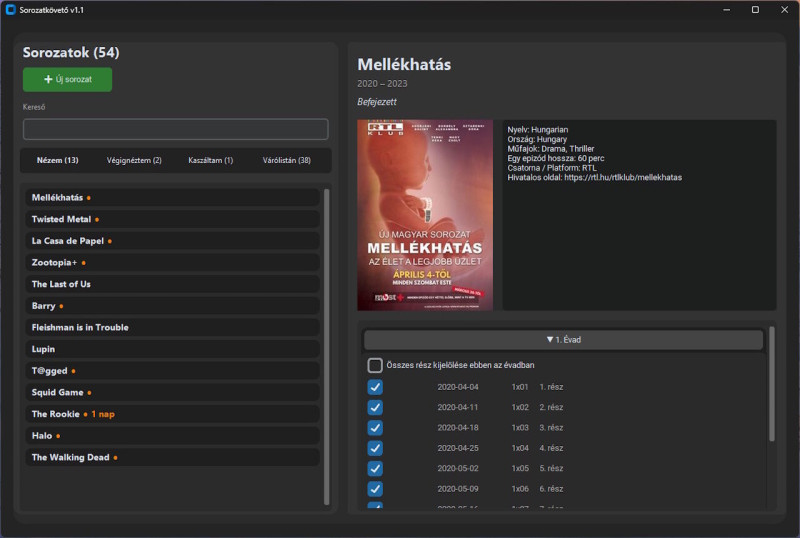Select the Zootopia+ entry
Screen dimensions: 800x538
click(172, 263)
